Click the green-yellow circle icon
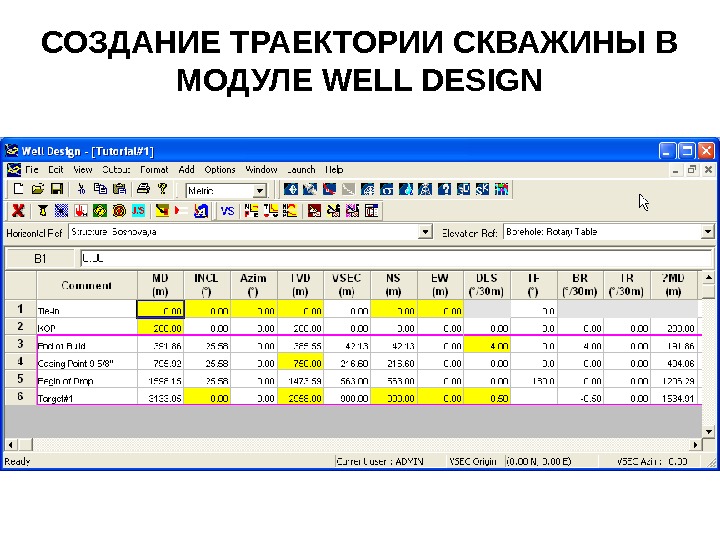The height and width of the screenshot is (540, 720). point(100,211)
